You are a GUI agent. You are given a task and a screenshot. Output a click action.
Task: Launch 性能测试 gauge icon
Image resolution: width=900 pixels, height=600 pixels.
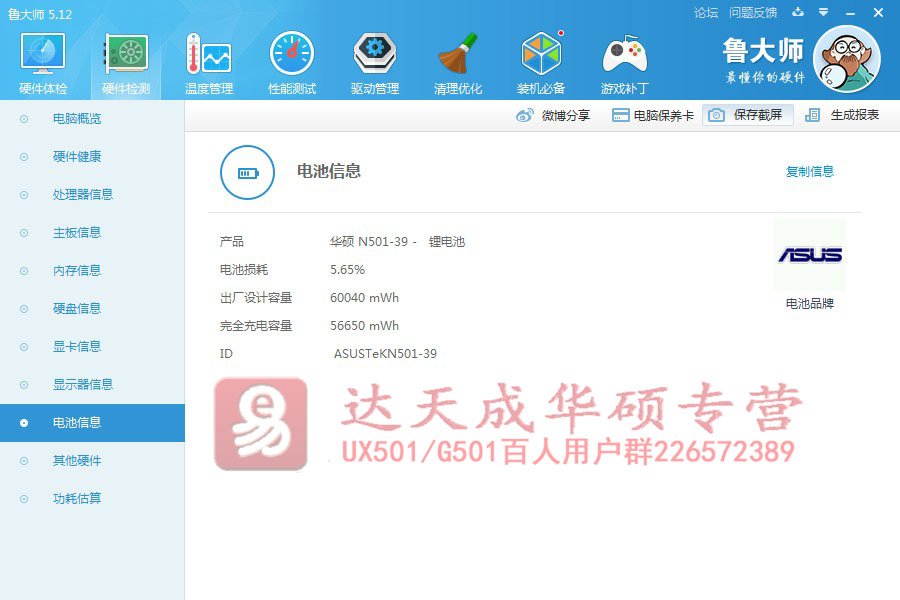tap(292, 54)
